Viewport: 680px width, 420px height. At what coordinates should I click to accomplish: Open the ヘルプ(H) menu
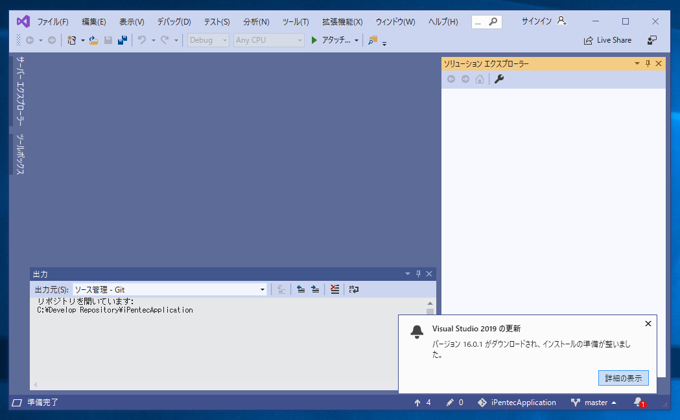pyautogui.click(x=443, y=22)
